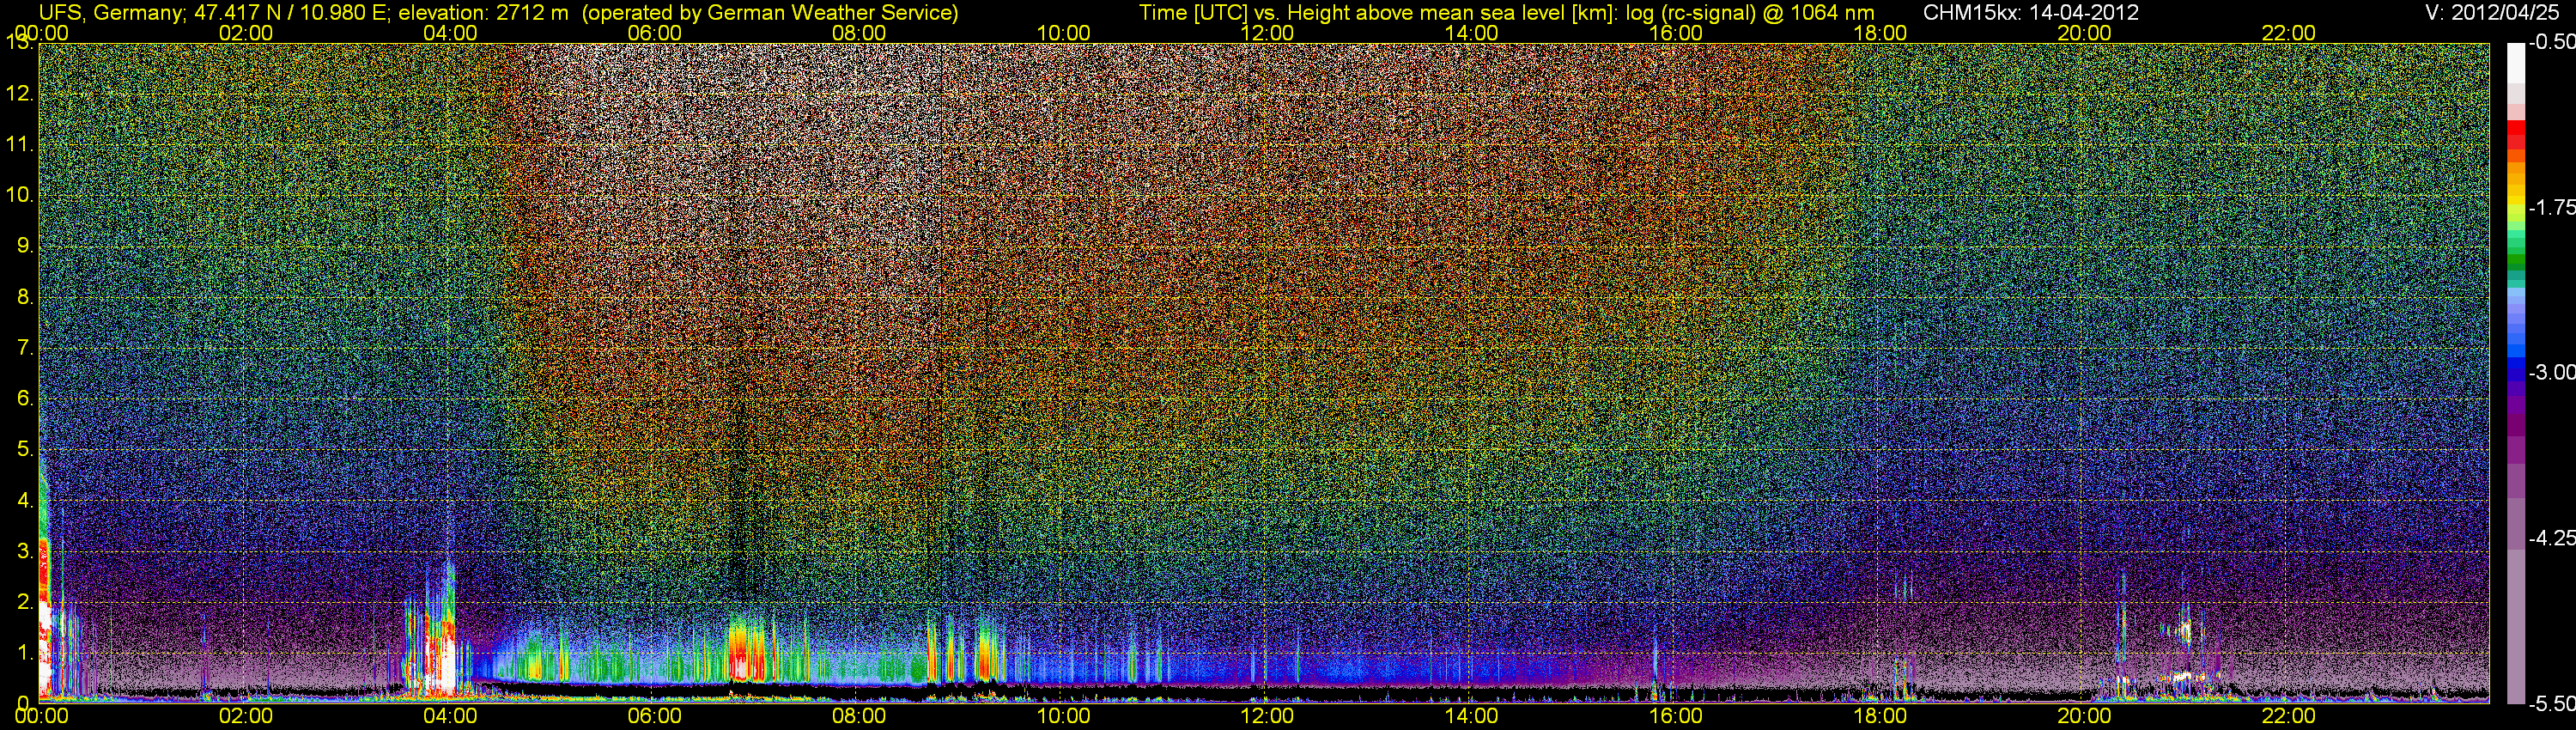This screenshot has width=2576, height=730.
Task: Click the "5." height axis label
Action: (24, 450)
